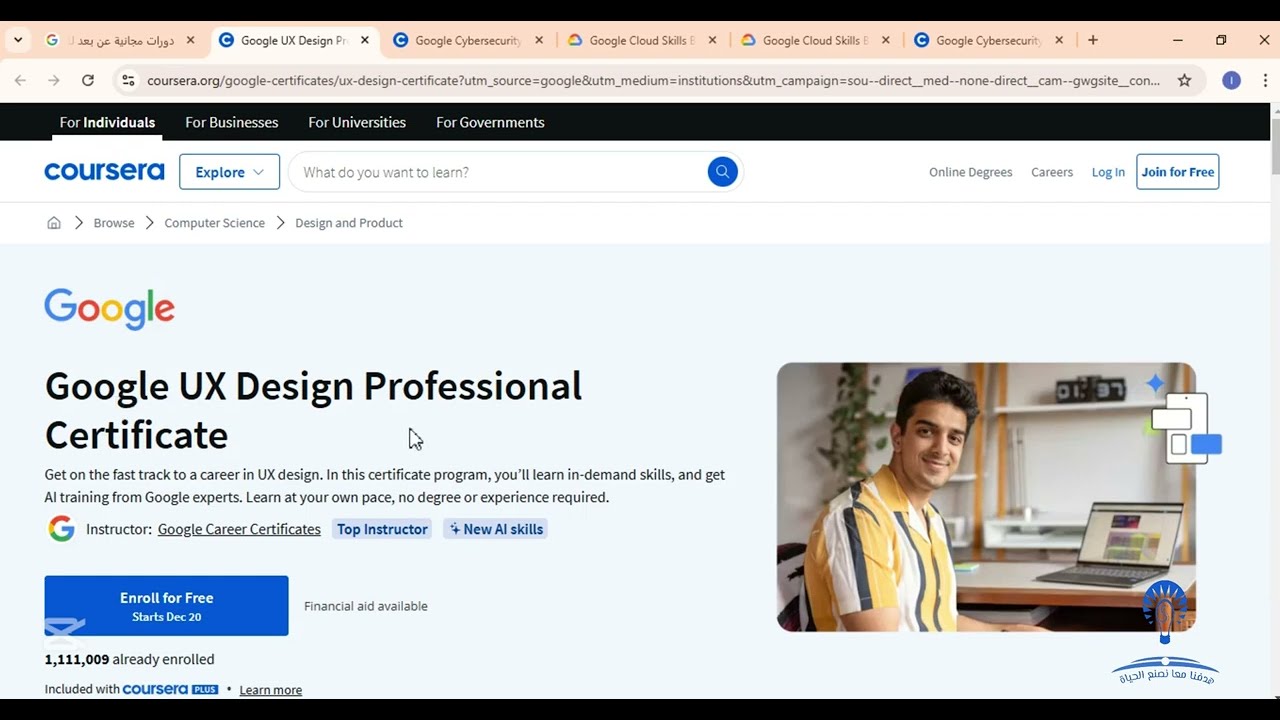The height and width of the screenshot is (720, 1280).
Task: Bookmark this page with star icon
Action: (1185, 80)
